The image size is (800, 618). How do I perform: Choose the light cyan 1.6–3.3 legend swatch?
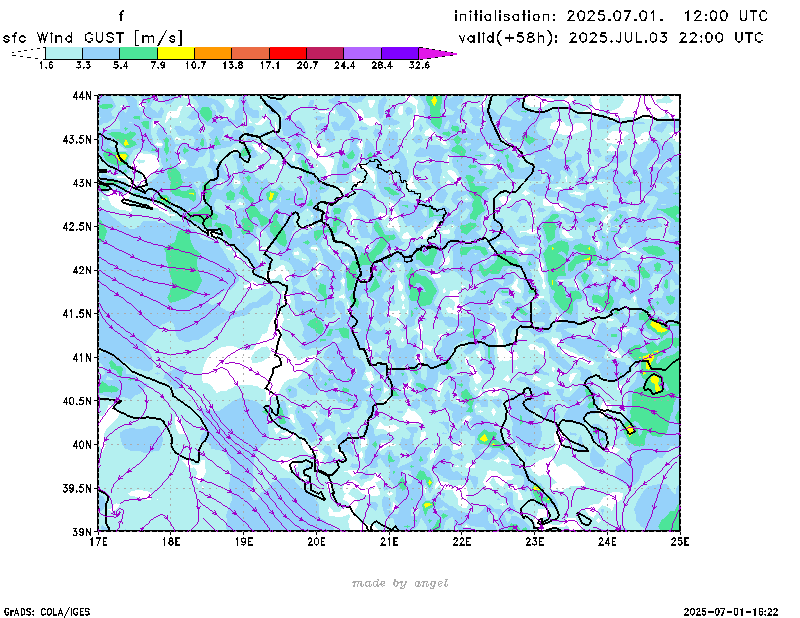click(64, 53)
